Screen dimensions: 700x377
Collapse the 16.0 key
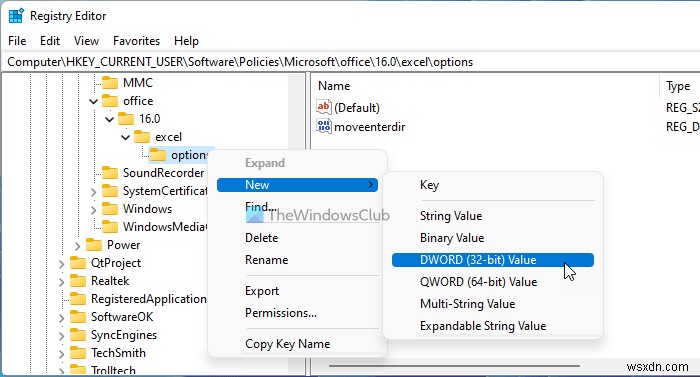(109, 119)
